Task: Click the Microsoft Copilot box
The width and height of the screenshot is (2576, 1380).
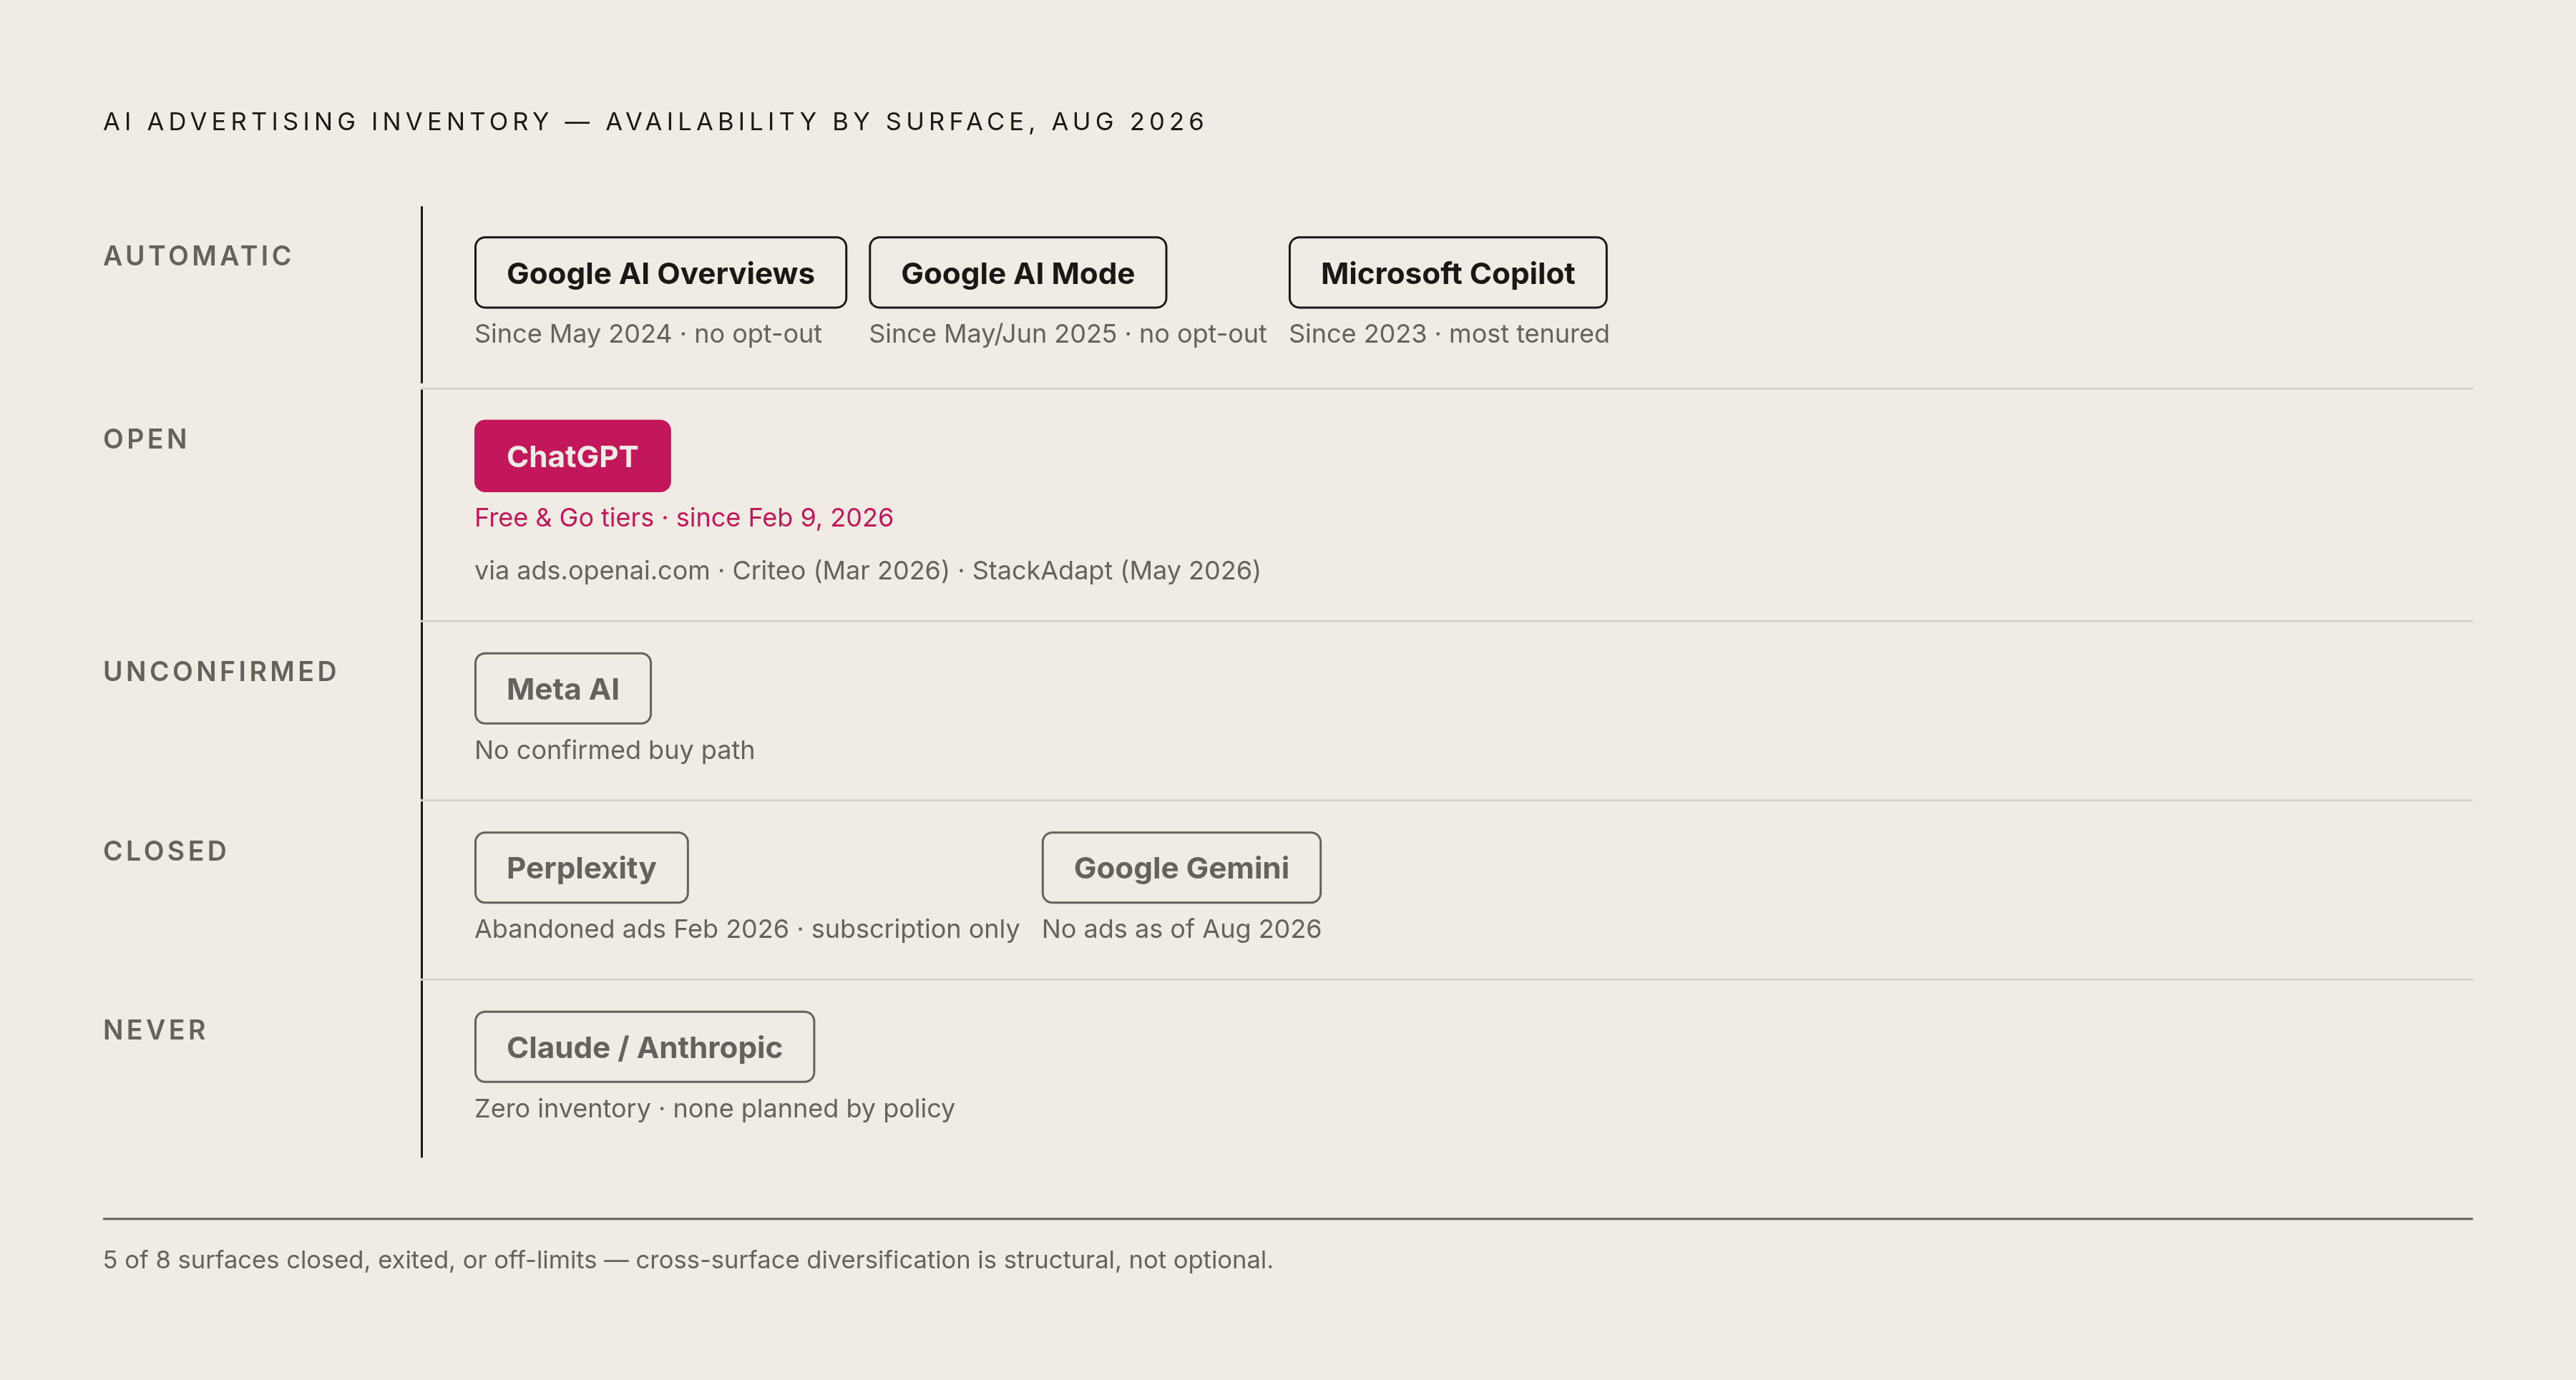Action: point(1447,272)
